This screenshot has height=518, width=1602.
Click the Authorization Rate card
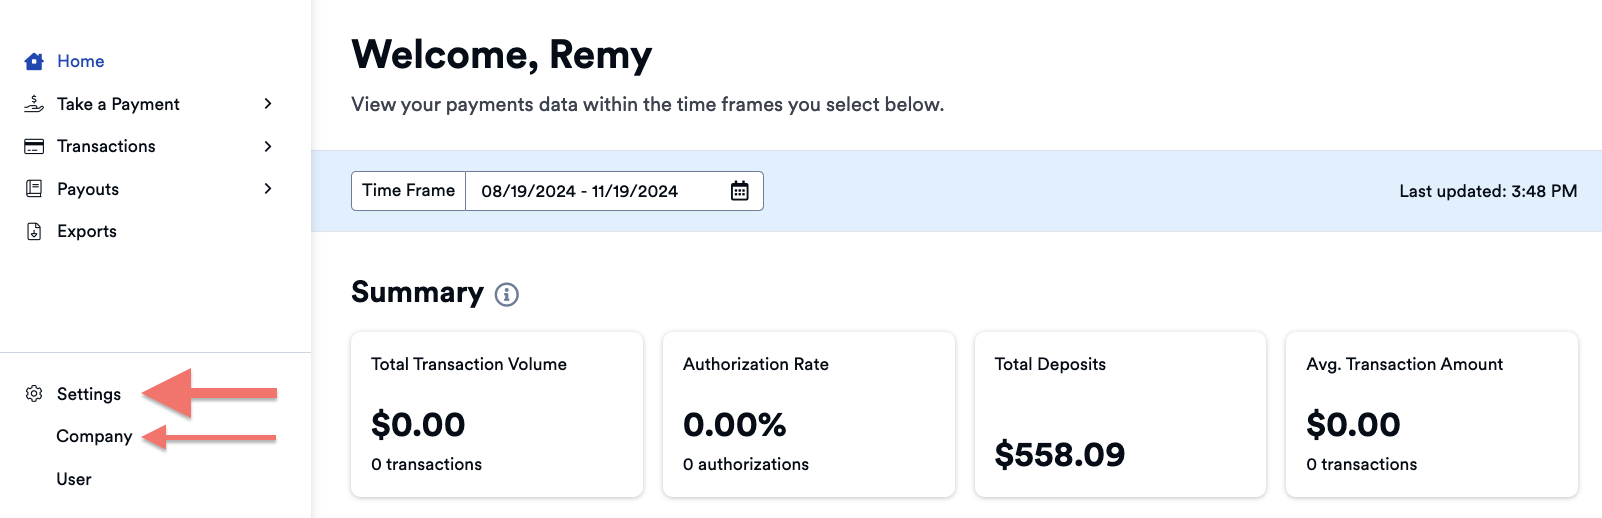coord(808,414)
